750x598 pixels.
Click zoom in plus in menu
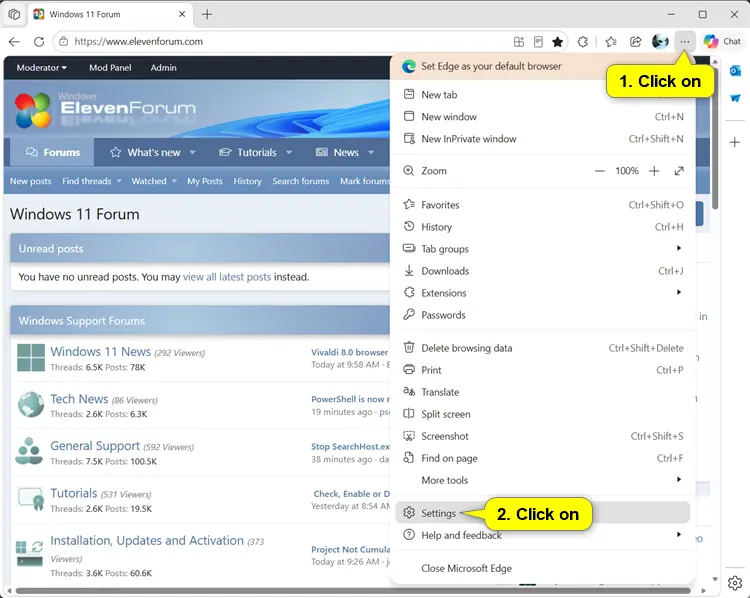point(654,171)
